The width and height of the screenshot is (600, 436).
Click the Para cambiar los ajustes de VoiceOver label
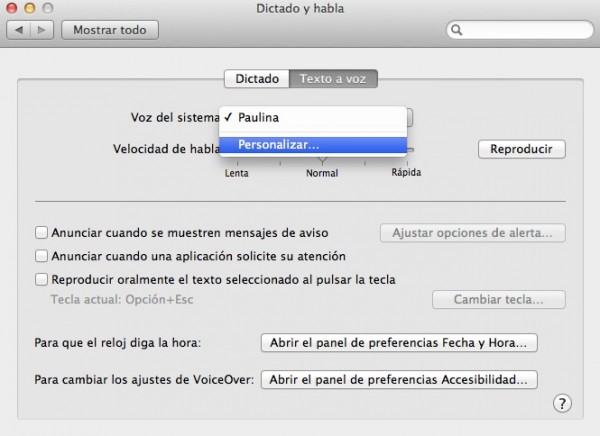[x=144, y=380]
